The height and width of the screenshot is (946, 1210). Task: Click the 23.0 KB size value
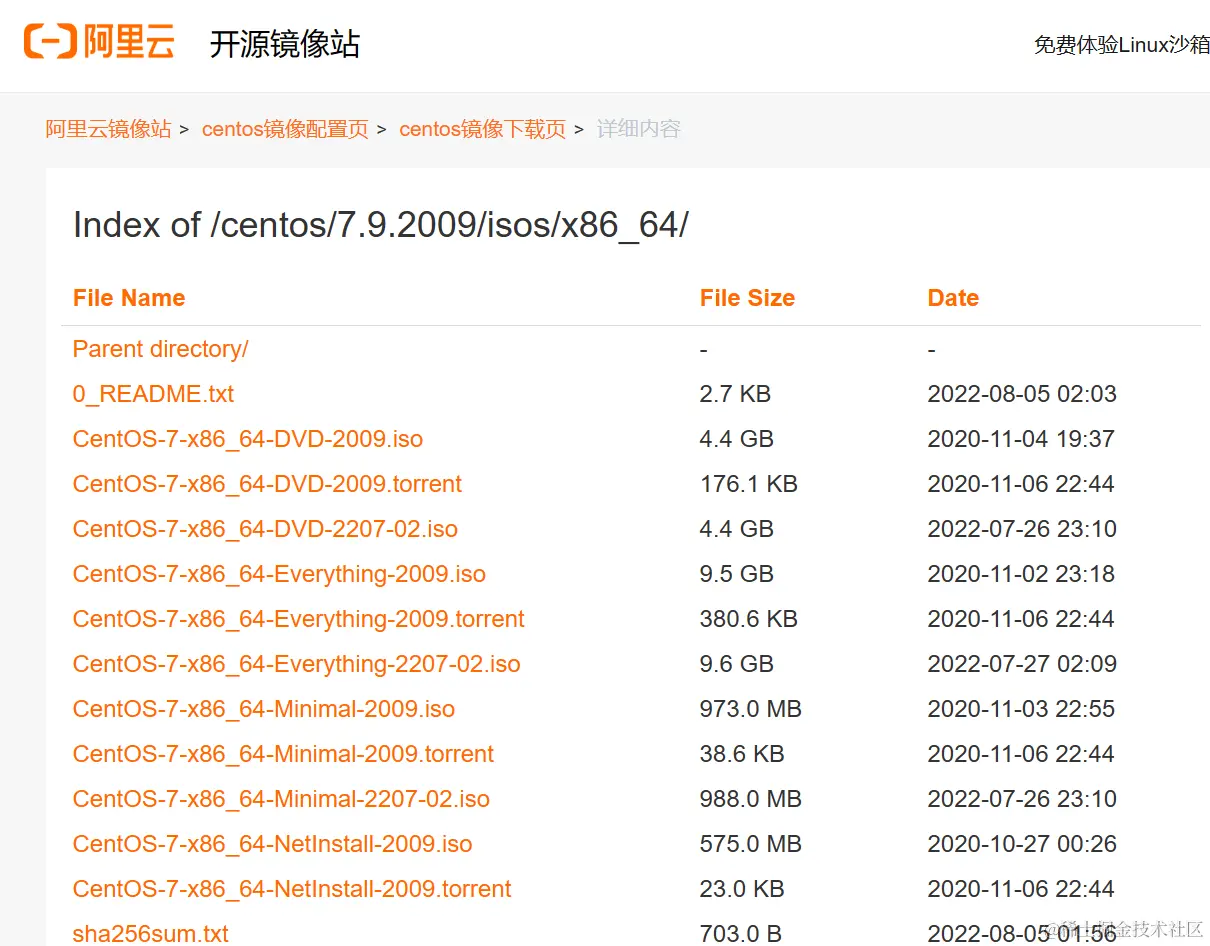coord(742,889)
